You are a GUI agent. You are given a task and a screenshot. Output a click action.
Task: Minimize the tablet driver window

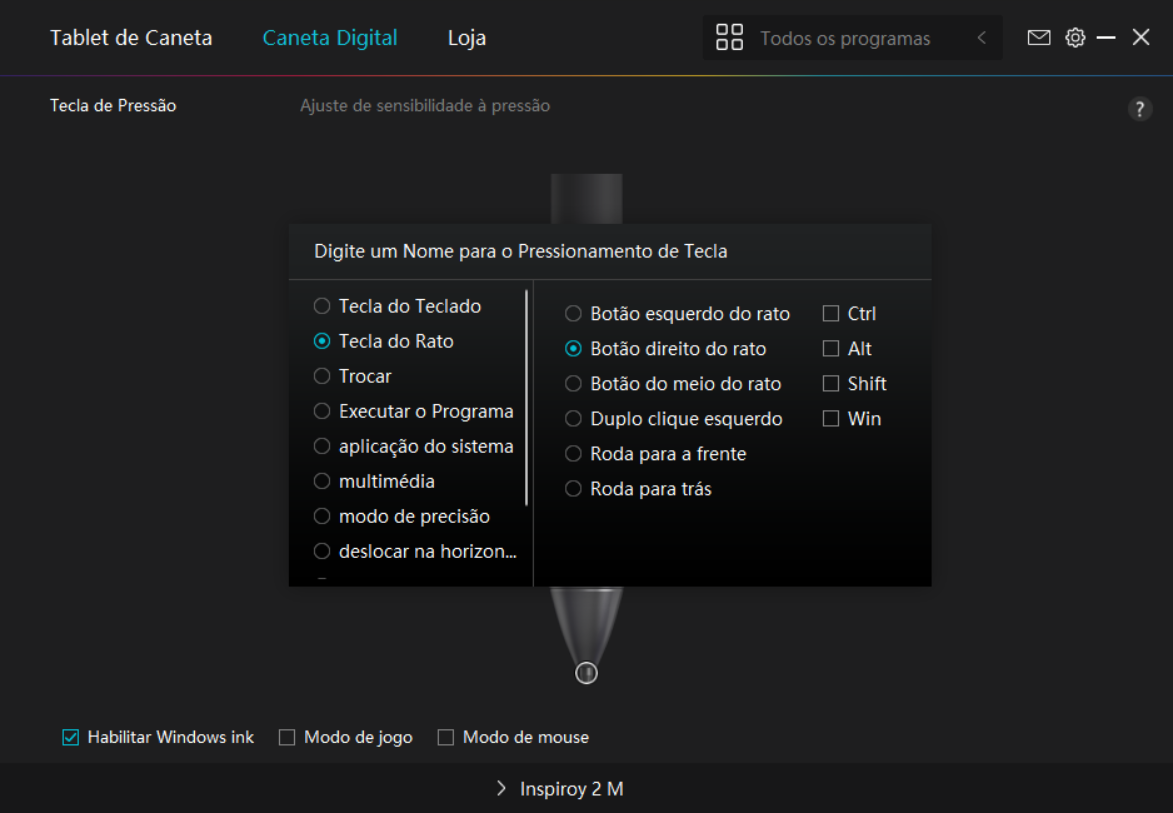pyautogui.click(x=1106, y=38)
